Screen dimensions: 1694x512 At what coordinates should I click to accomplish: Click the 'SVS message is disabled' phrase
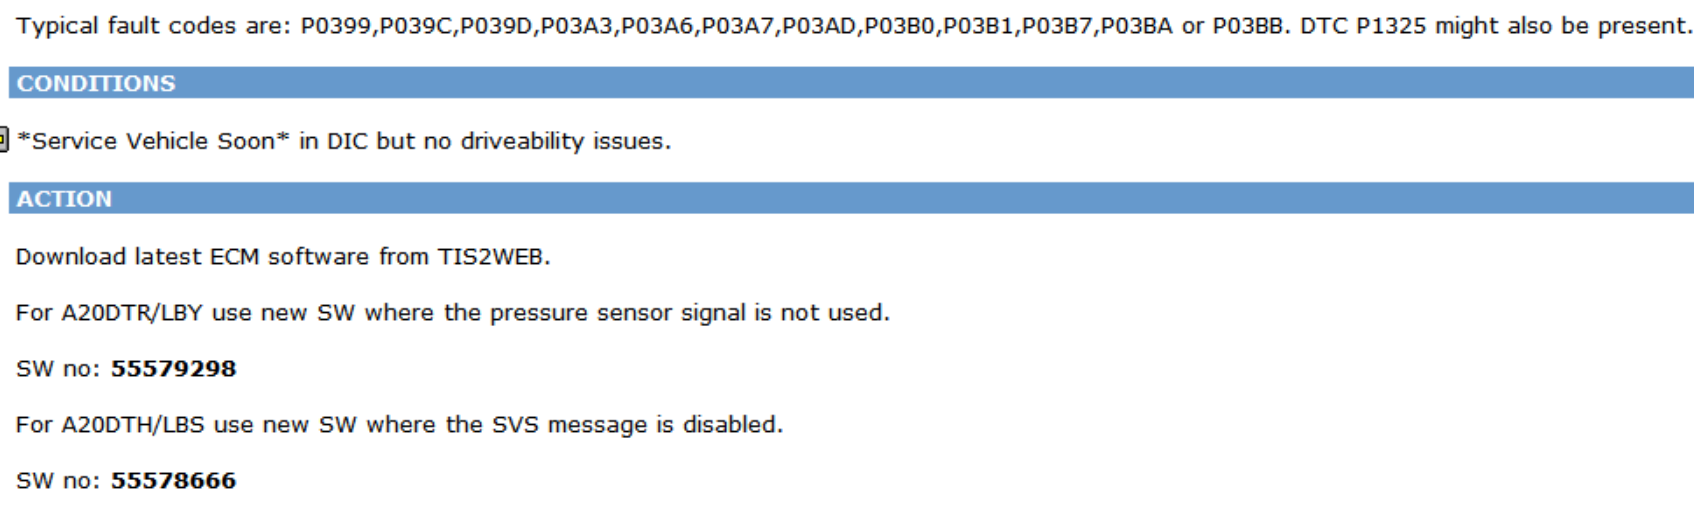coord(636,425)
